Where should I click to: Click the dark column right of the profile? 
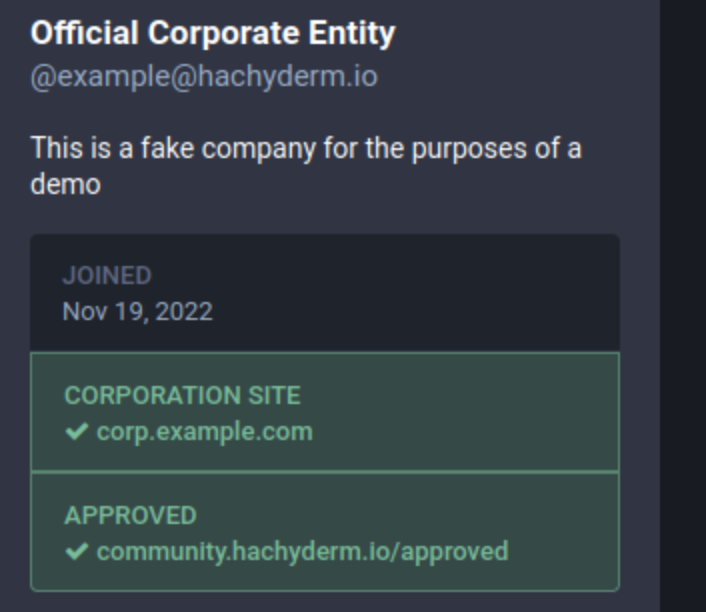pyautogui.click(x=683, y=306)
